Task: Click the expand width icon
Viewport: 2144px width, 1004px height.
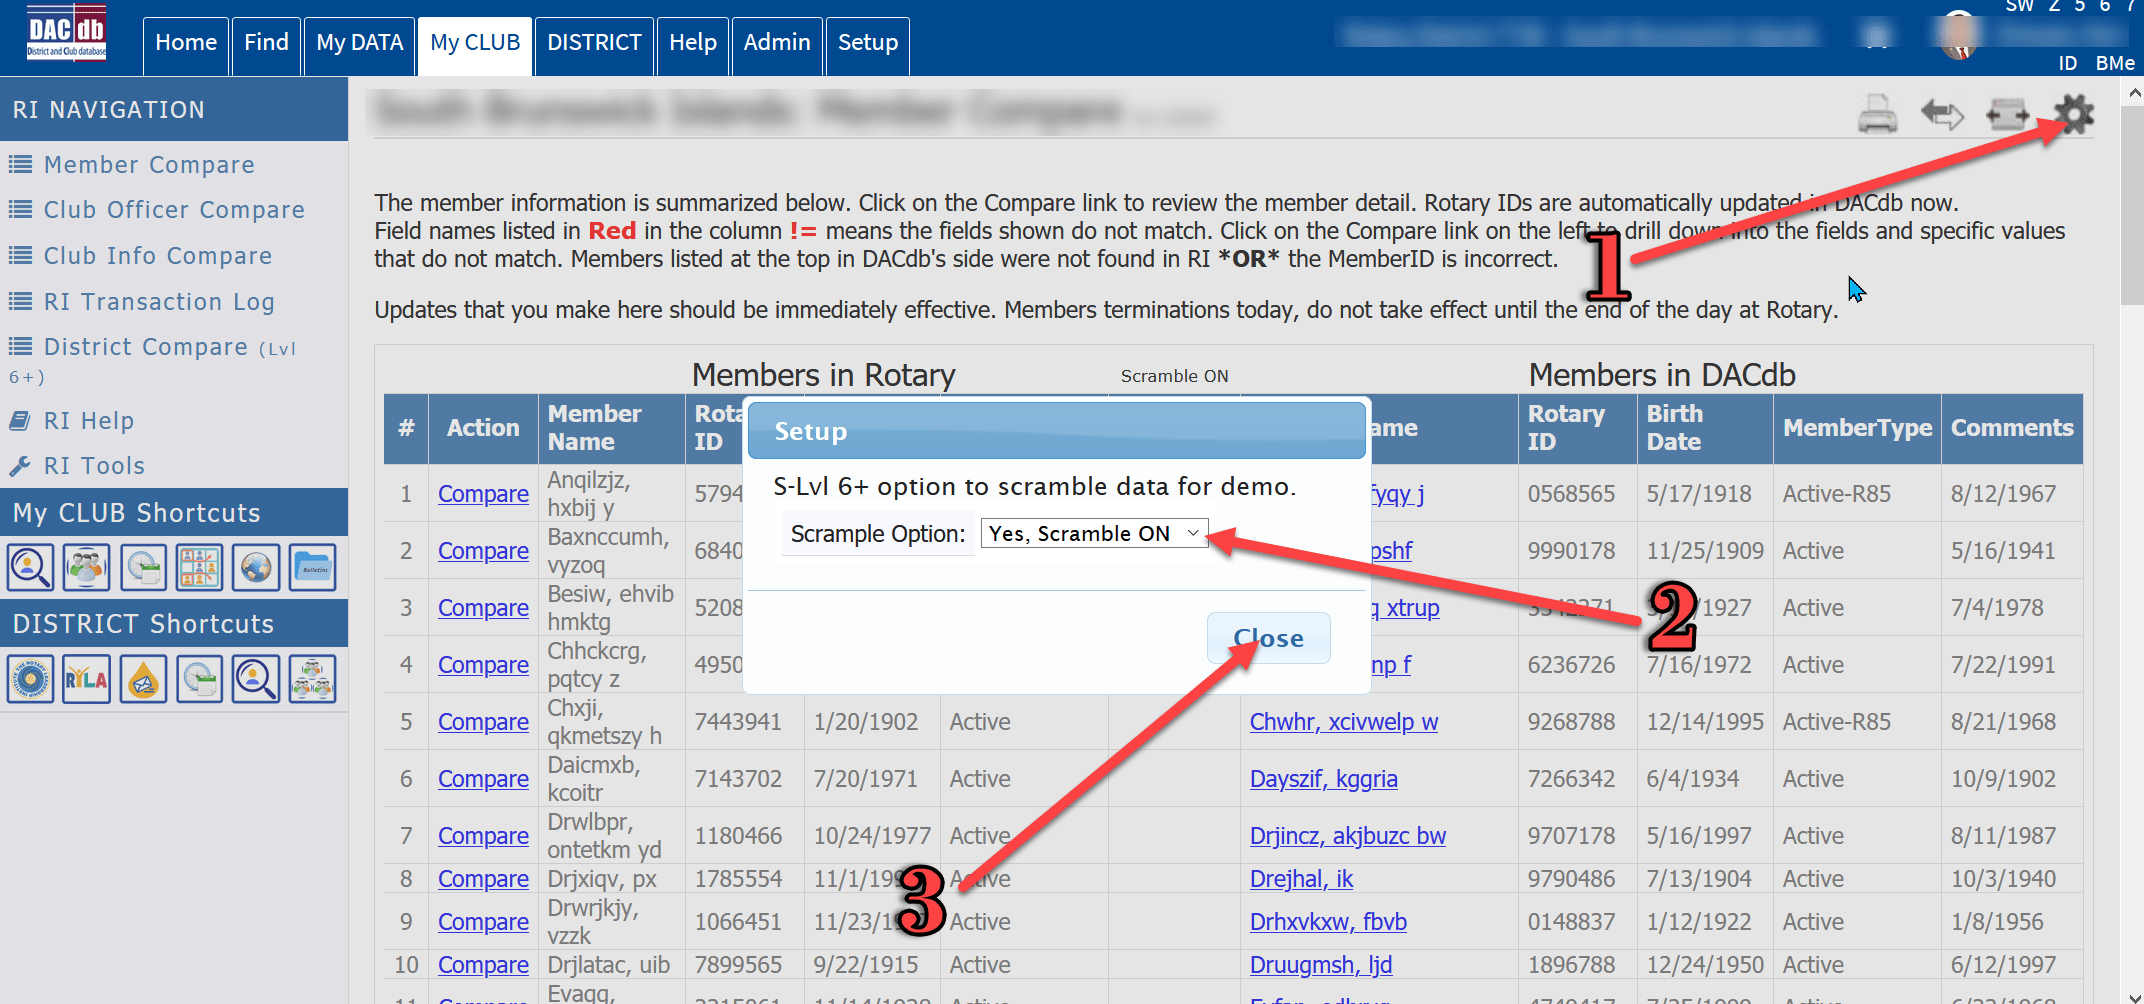Action: (2007, 114)
